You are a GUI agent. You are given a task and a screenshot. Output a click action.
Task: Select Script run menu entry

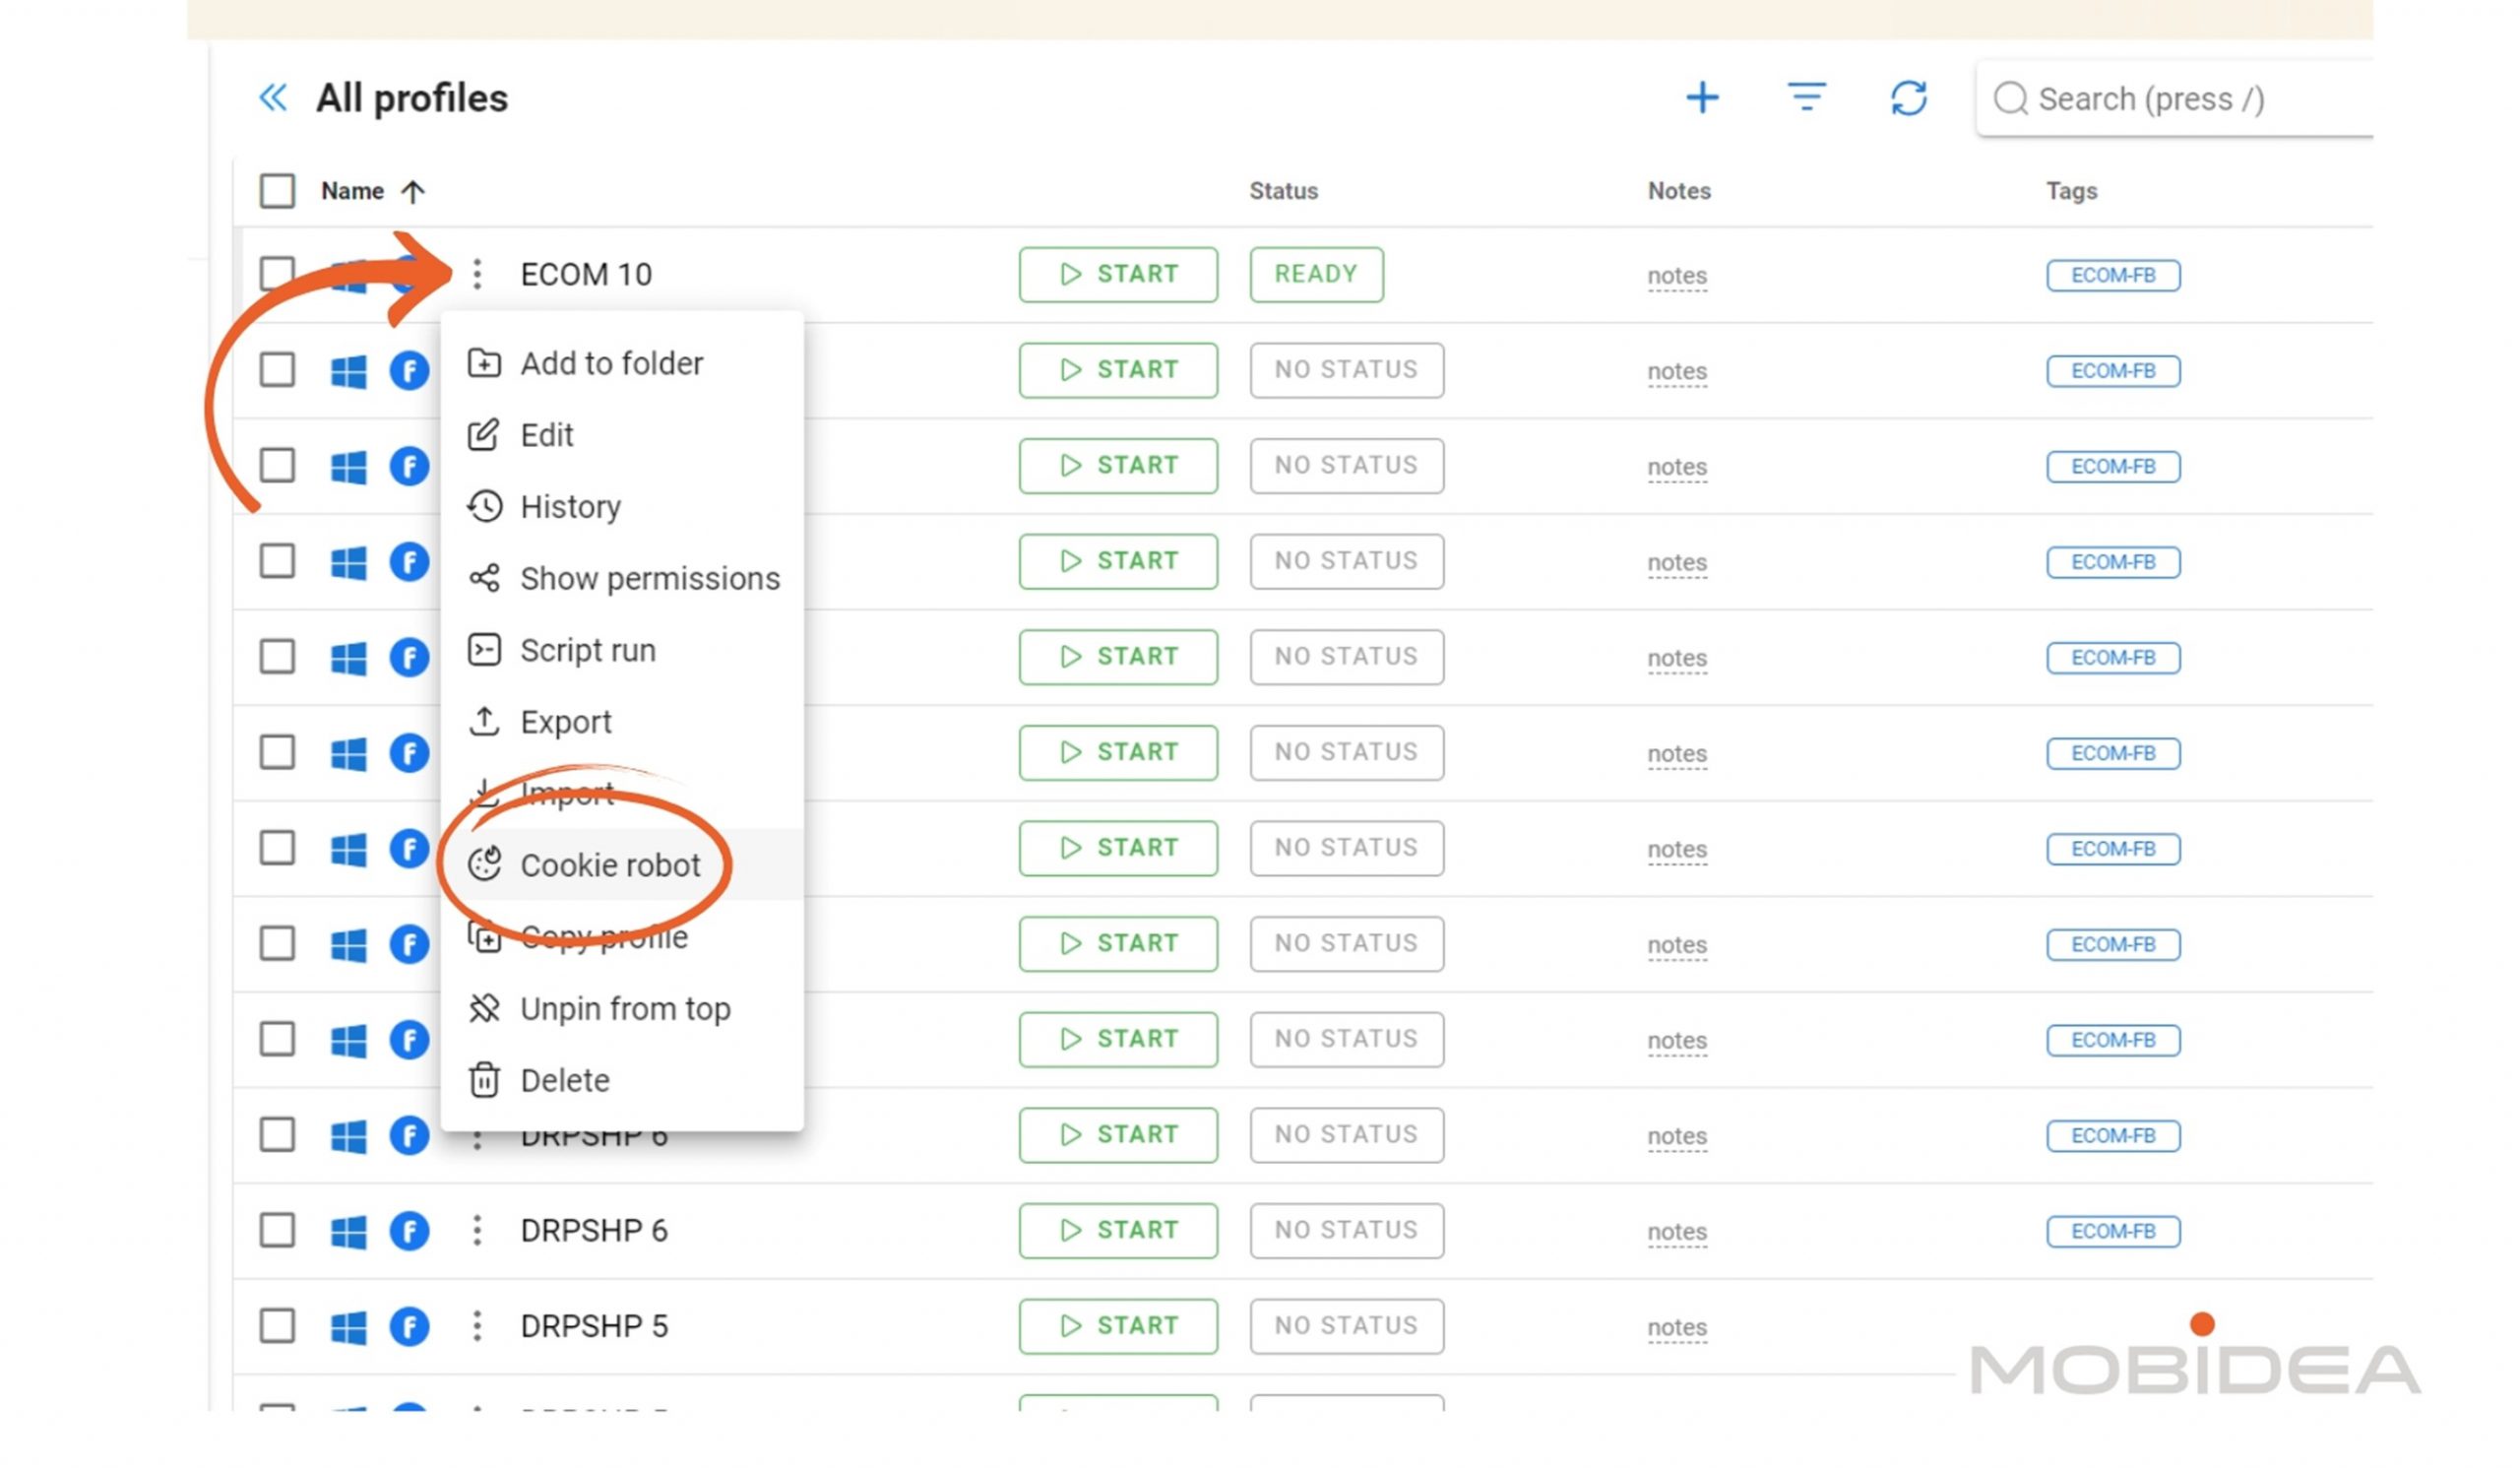coord(622,650)
